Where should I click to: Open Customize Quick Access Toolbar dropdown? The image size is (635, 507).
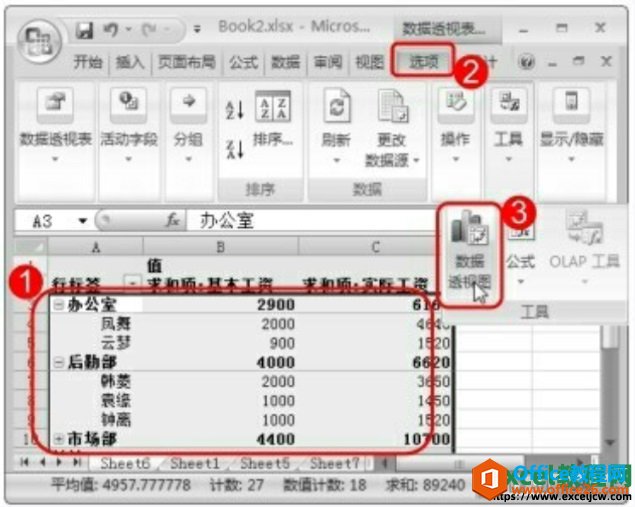pos(197,30)
